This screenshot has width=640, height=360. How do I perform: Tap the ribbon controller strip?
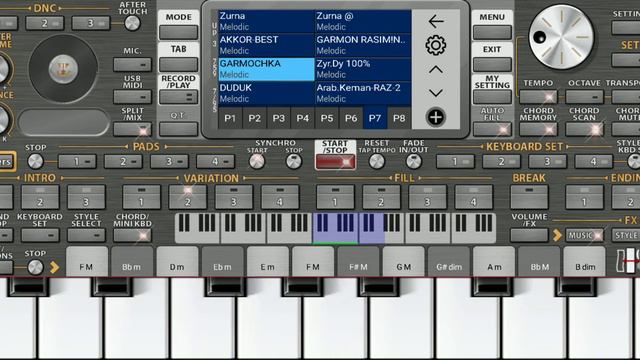64,122
